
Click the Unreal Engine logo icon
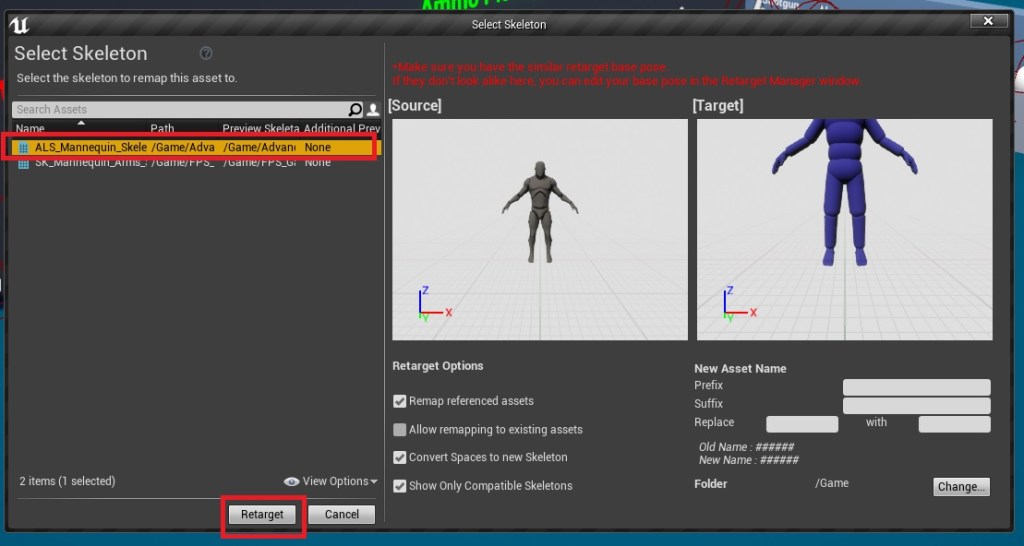coord(20,24)
